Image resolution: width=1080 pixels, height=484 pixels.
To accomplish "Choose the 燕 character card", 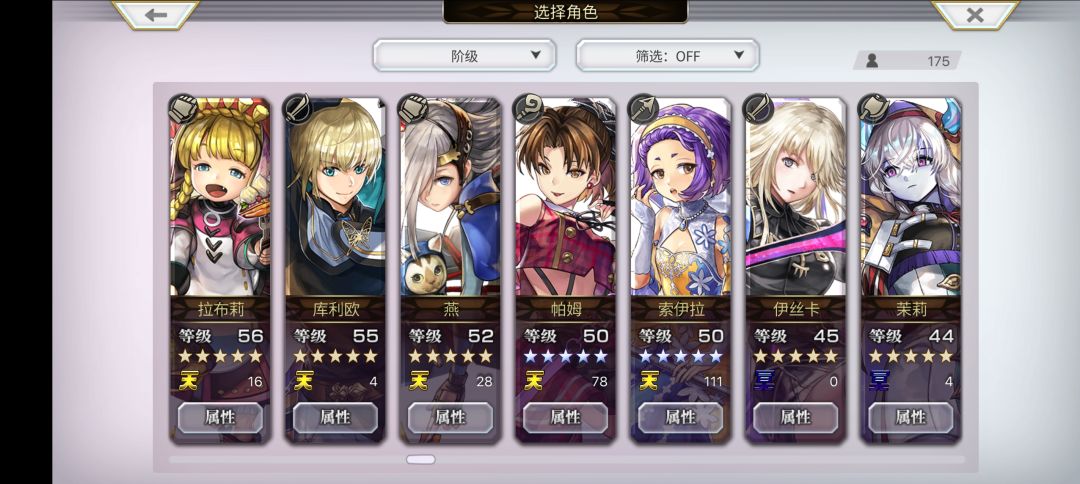I will [450, 270].
